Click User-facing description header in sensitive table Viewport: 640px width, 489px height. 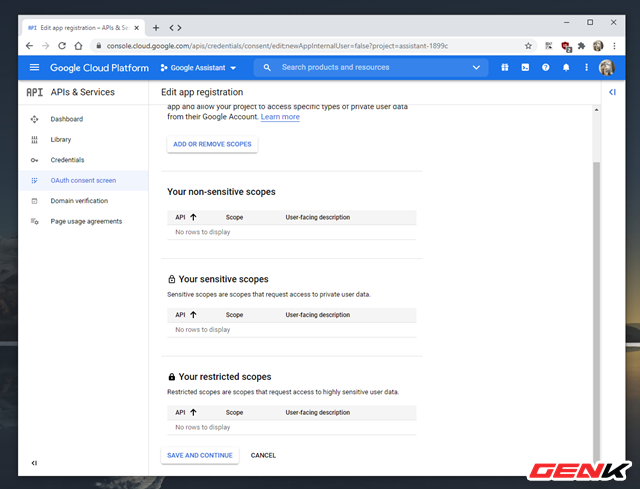[x=318, y=315]
